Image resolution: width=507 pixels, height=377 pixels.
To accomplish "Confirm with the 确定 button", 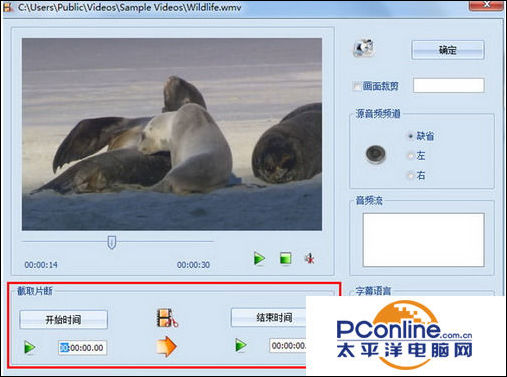I will (448, 50).
